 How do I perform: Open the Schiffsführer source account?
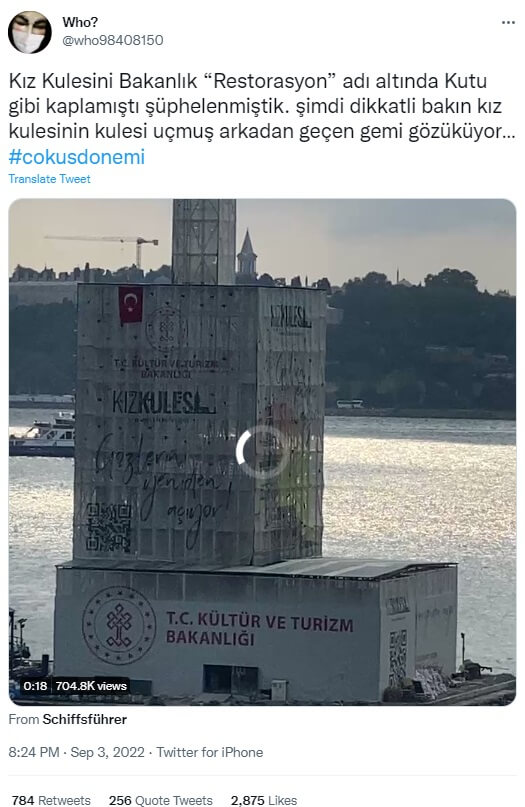(x=84, y=720)
